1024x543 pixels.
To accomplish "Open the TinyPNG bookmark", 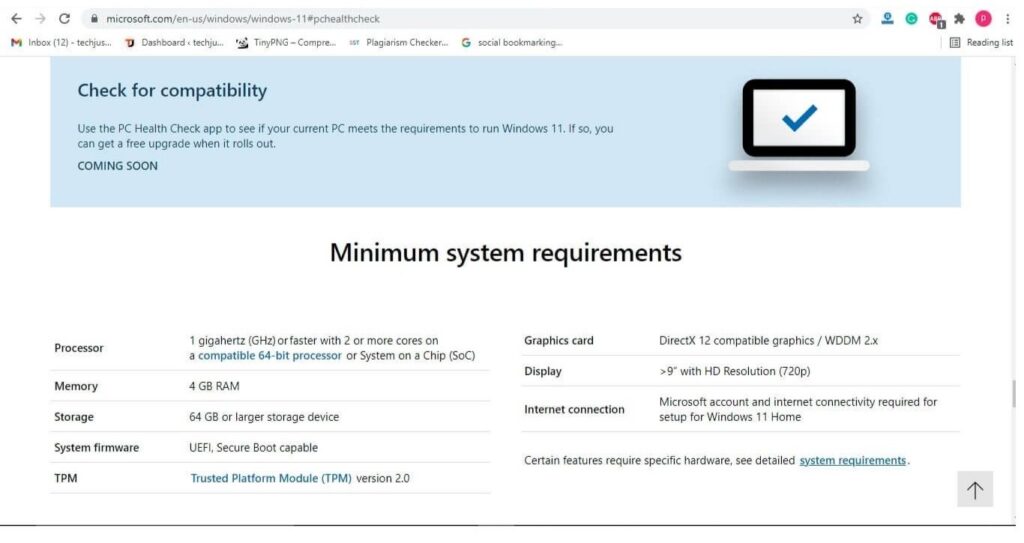I will [286, 42].
